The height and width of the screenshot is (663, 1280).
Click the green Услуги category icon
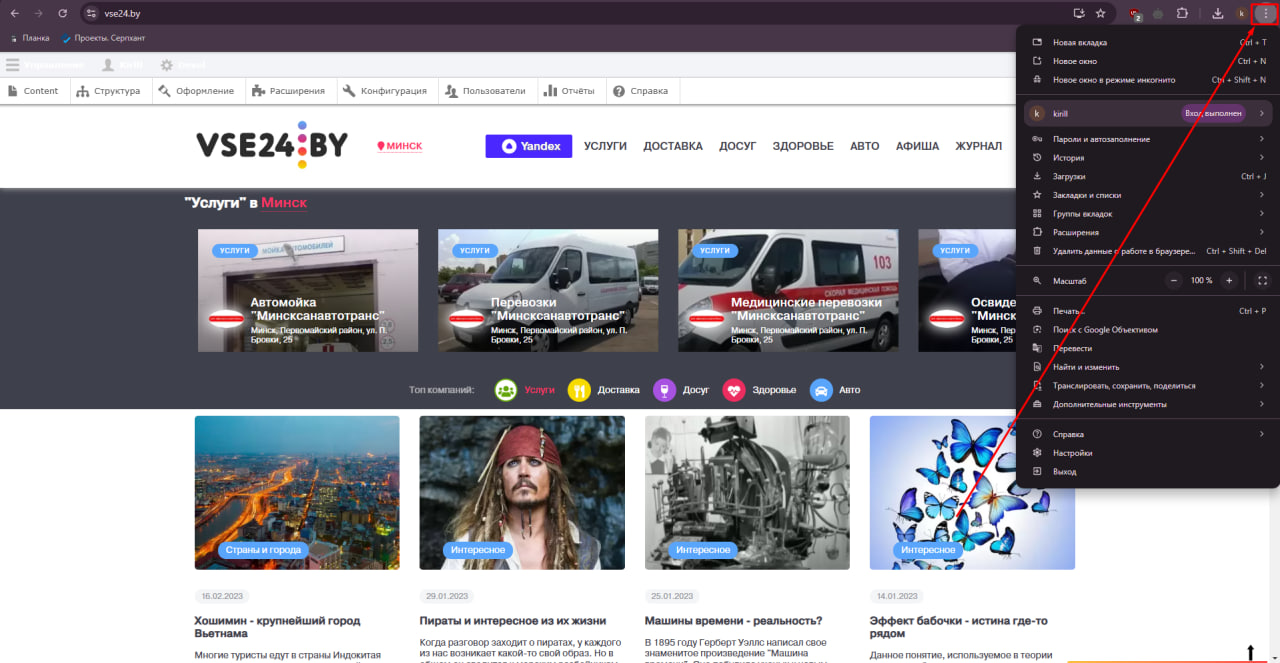[505, 390]
